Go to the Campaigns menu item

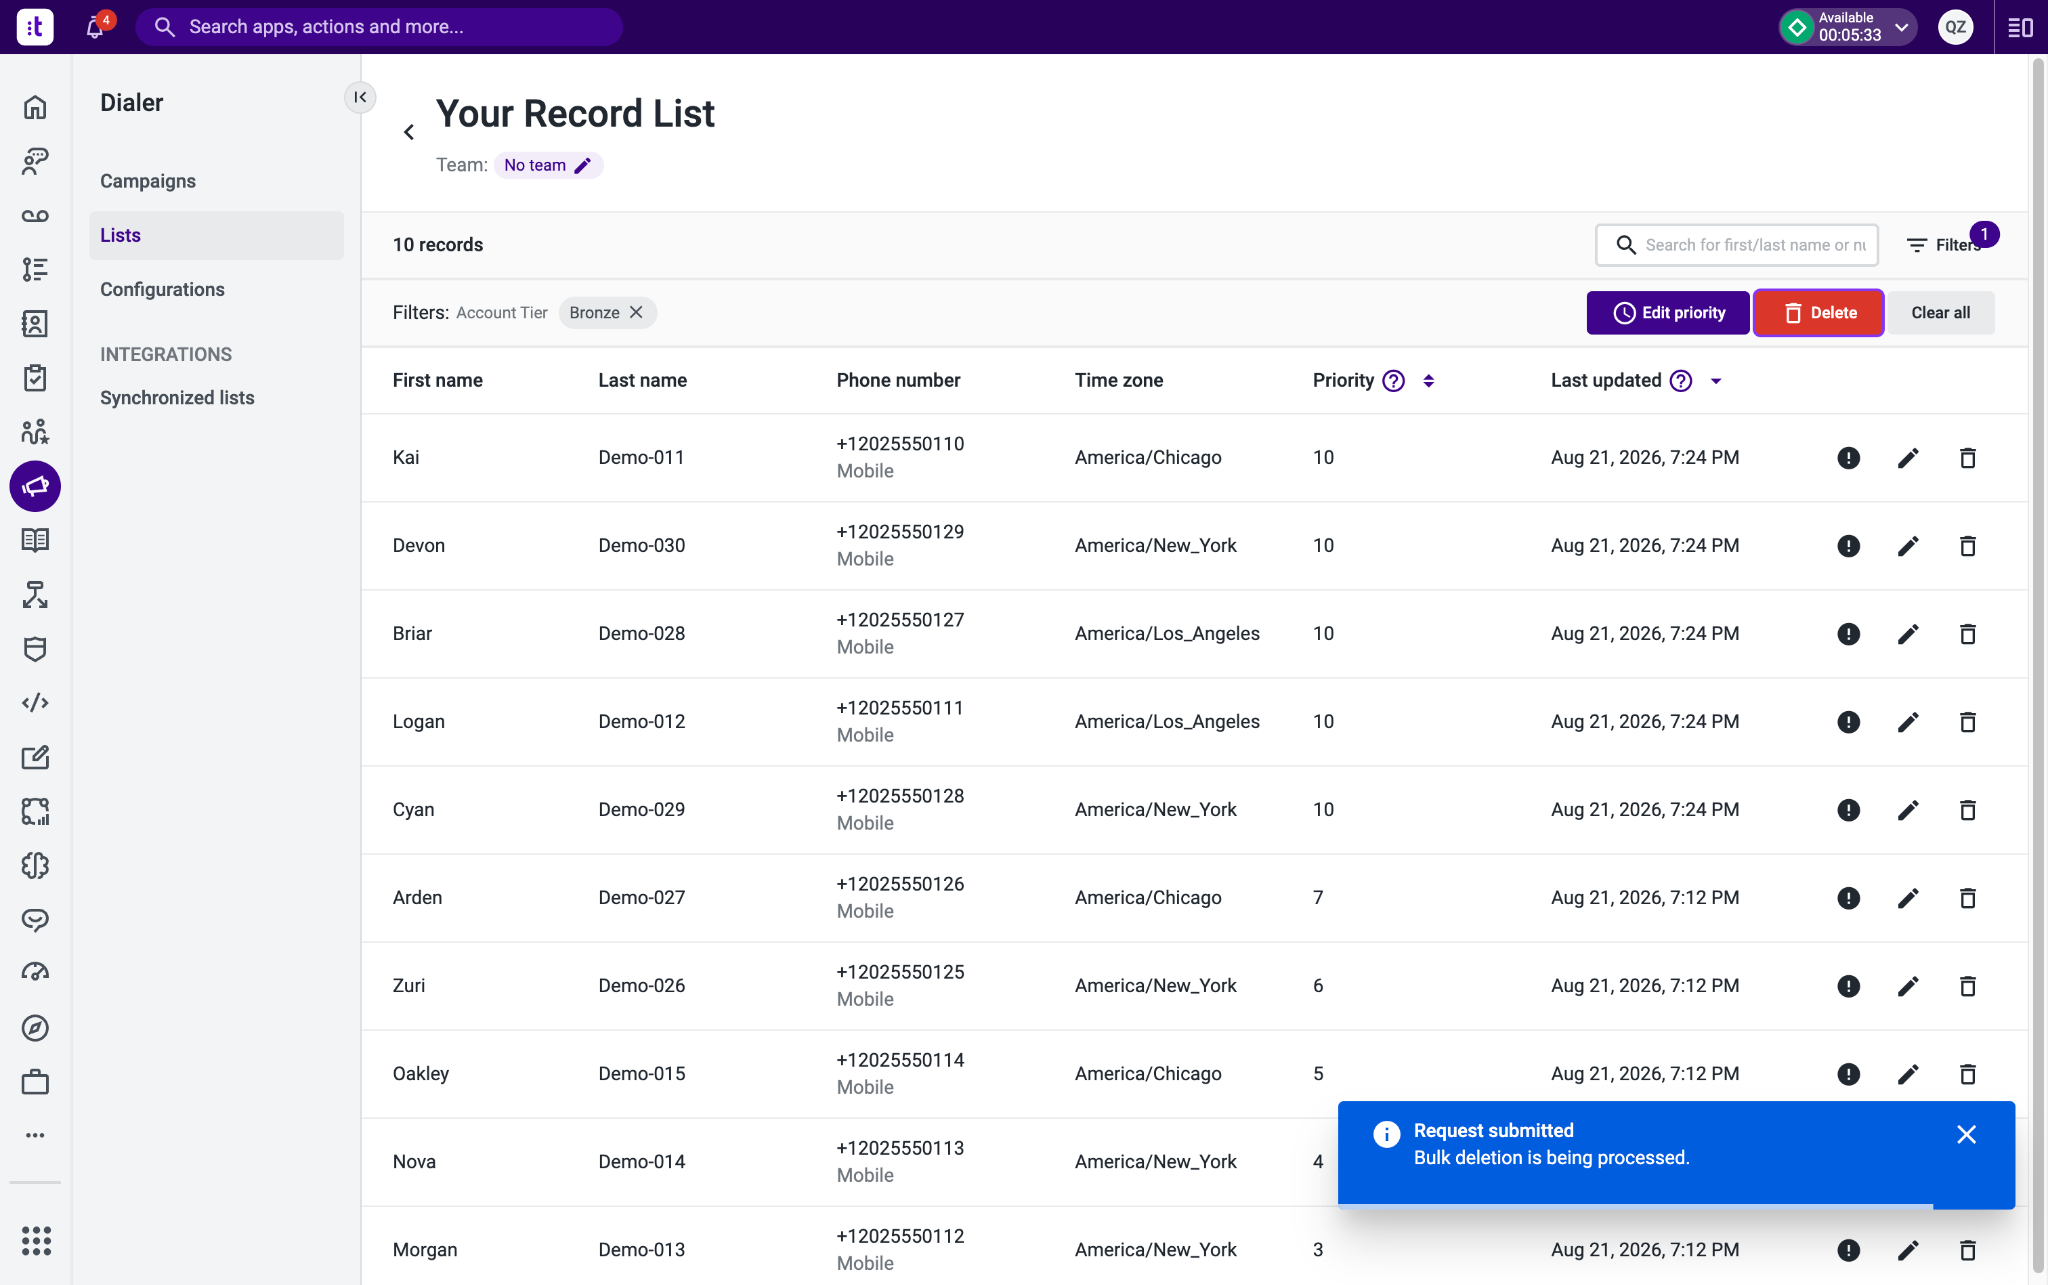tap(148, 181)
